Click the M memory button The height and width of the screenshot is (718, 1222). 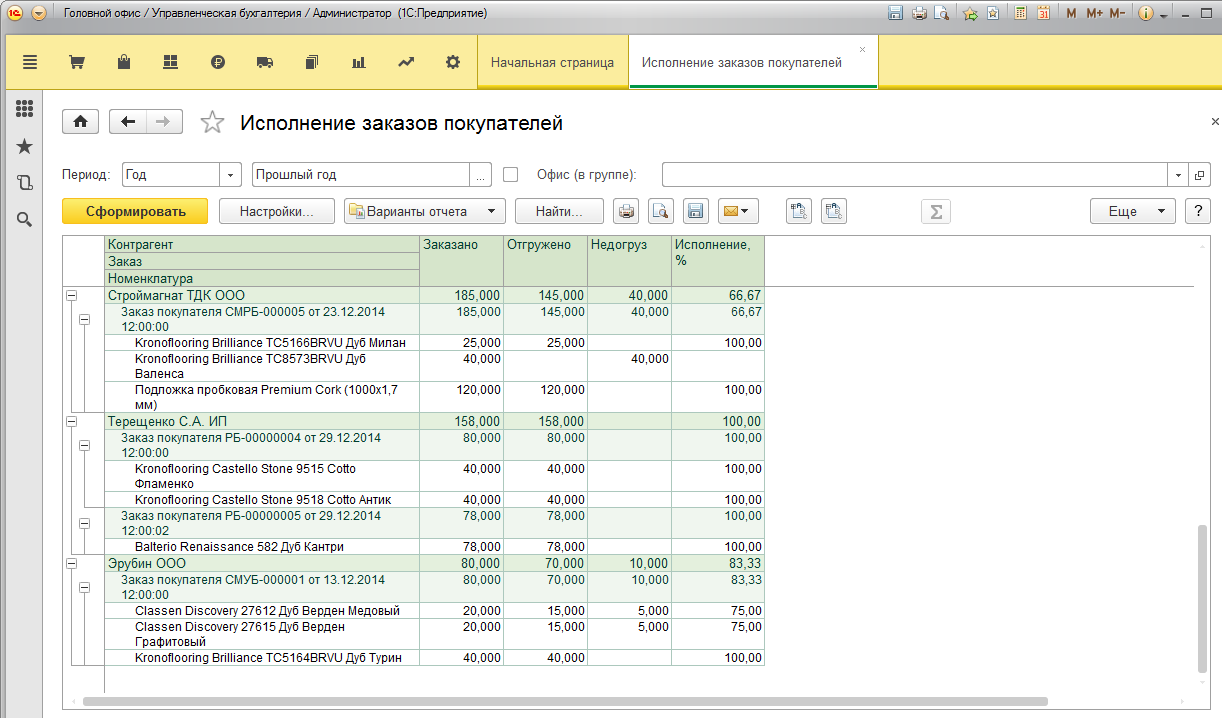[x=1071, y=14]
